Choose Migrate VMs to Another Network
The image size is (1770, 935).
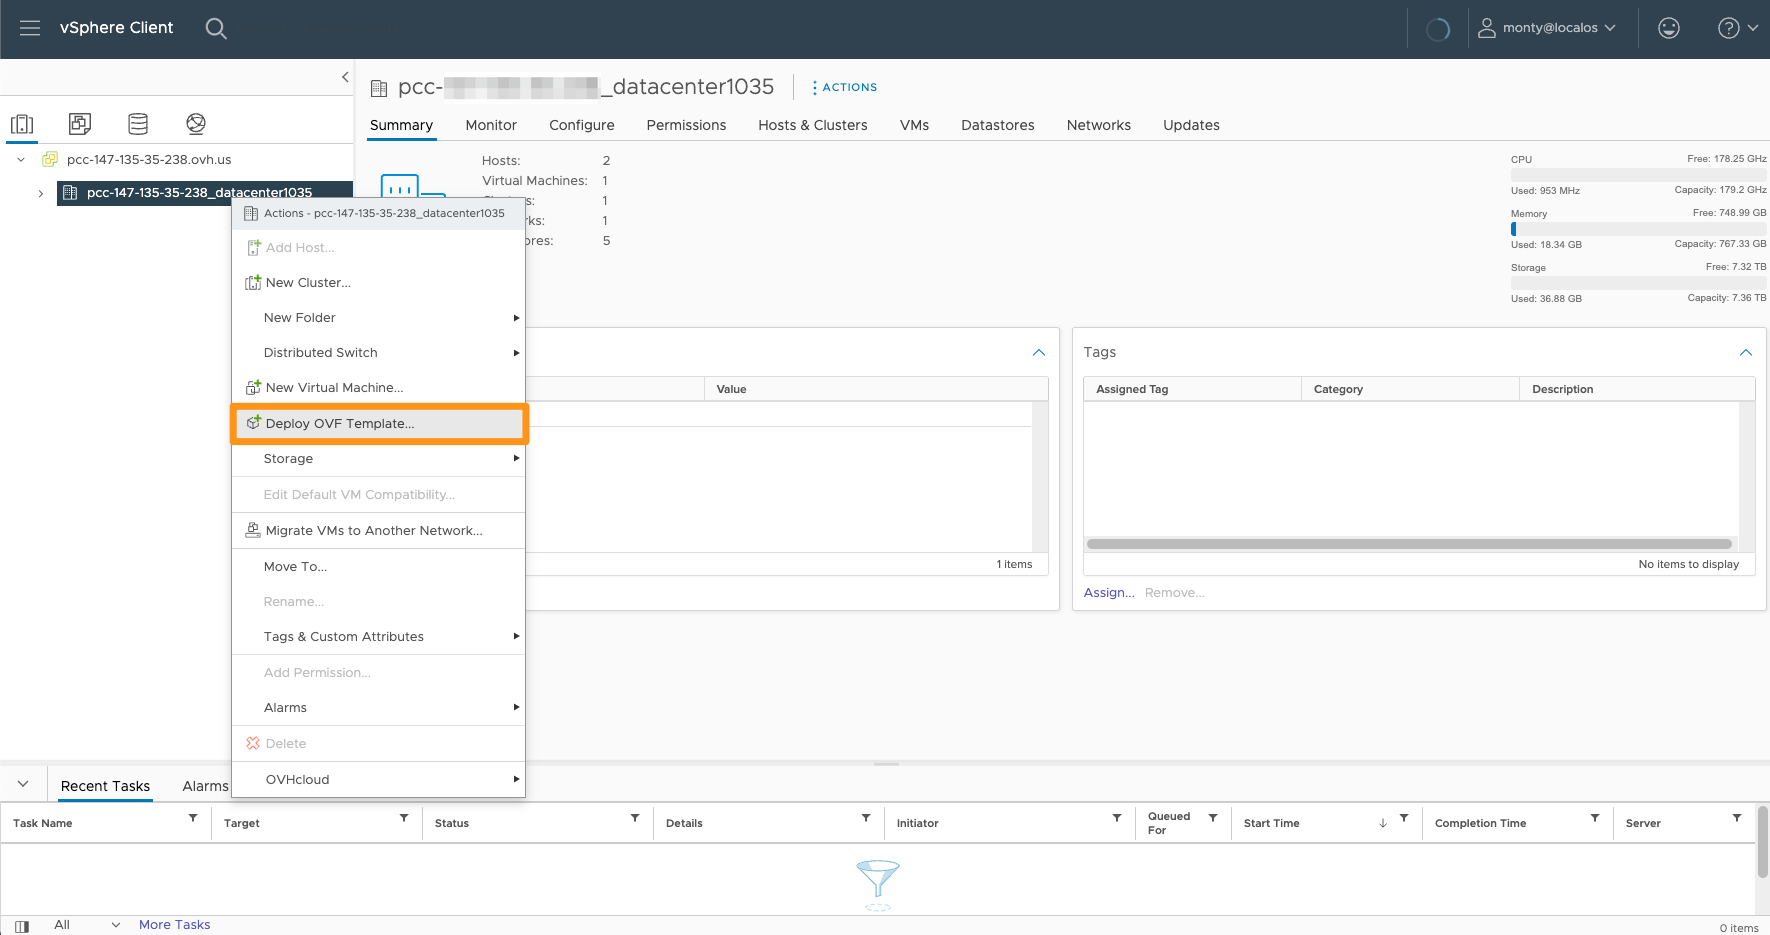pyautogui.click(x=379, y=531)
